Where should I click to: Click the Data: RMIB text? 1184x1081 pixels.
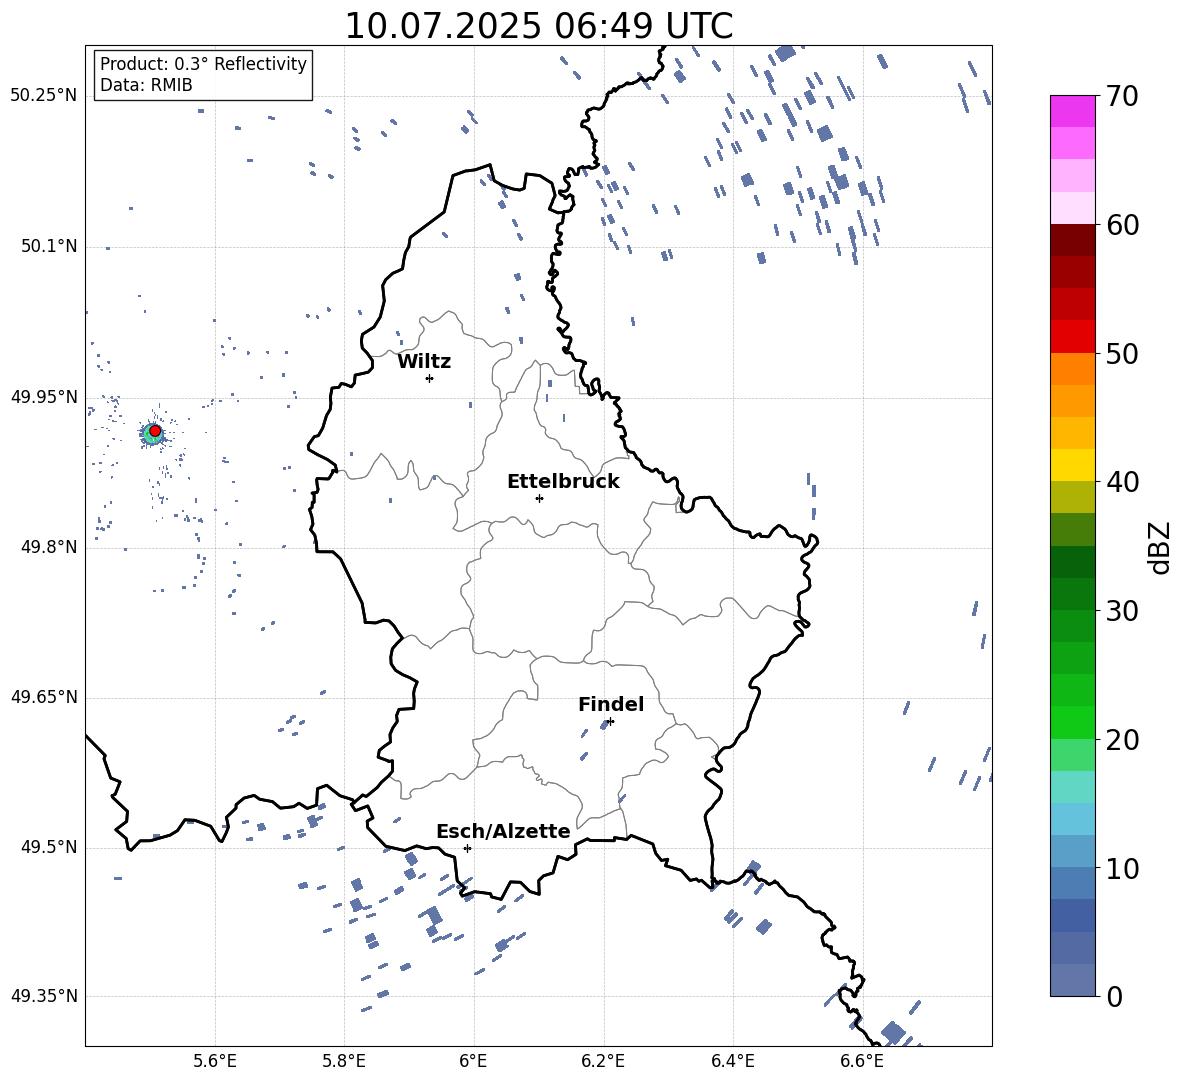[x=146, y=85]
